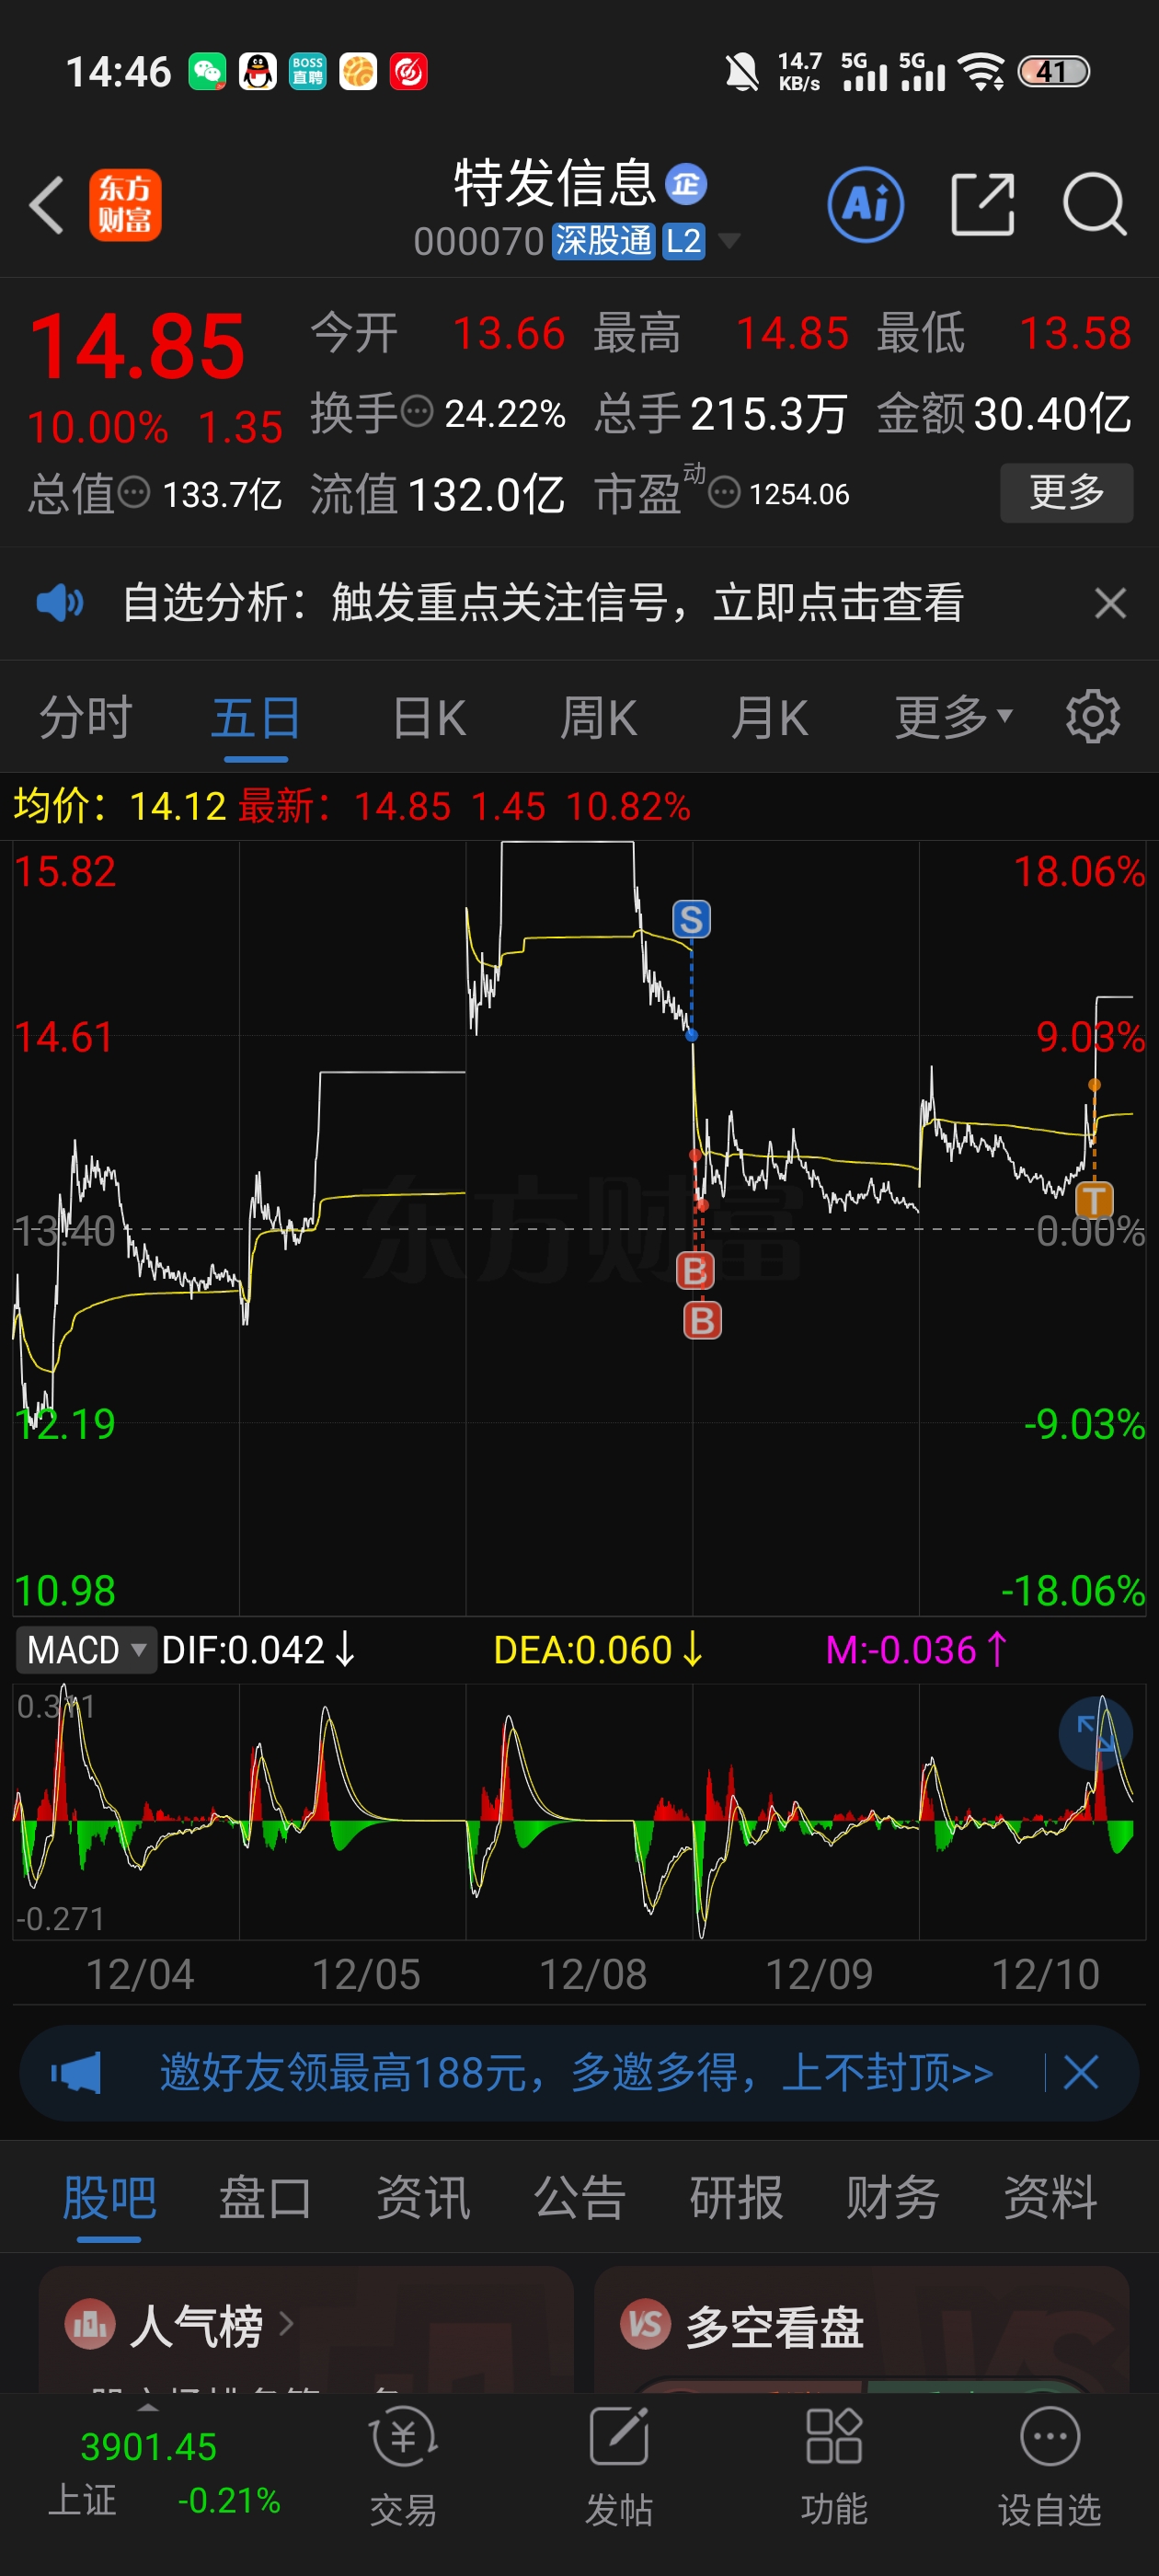Screen dimensions: 1159x2576
Task: Tap the upper B buy marker
Action: tap(695, 1271)
